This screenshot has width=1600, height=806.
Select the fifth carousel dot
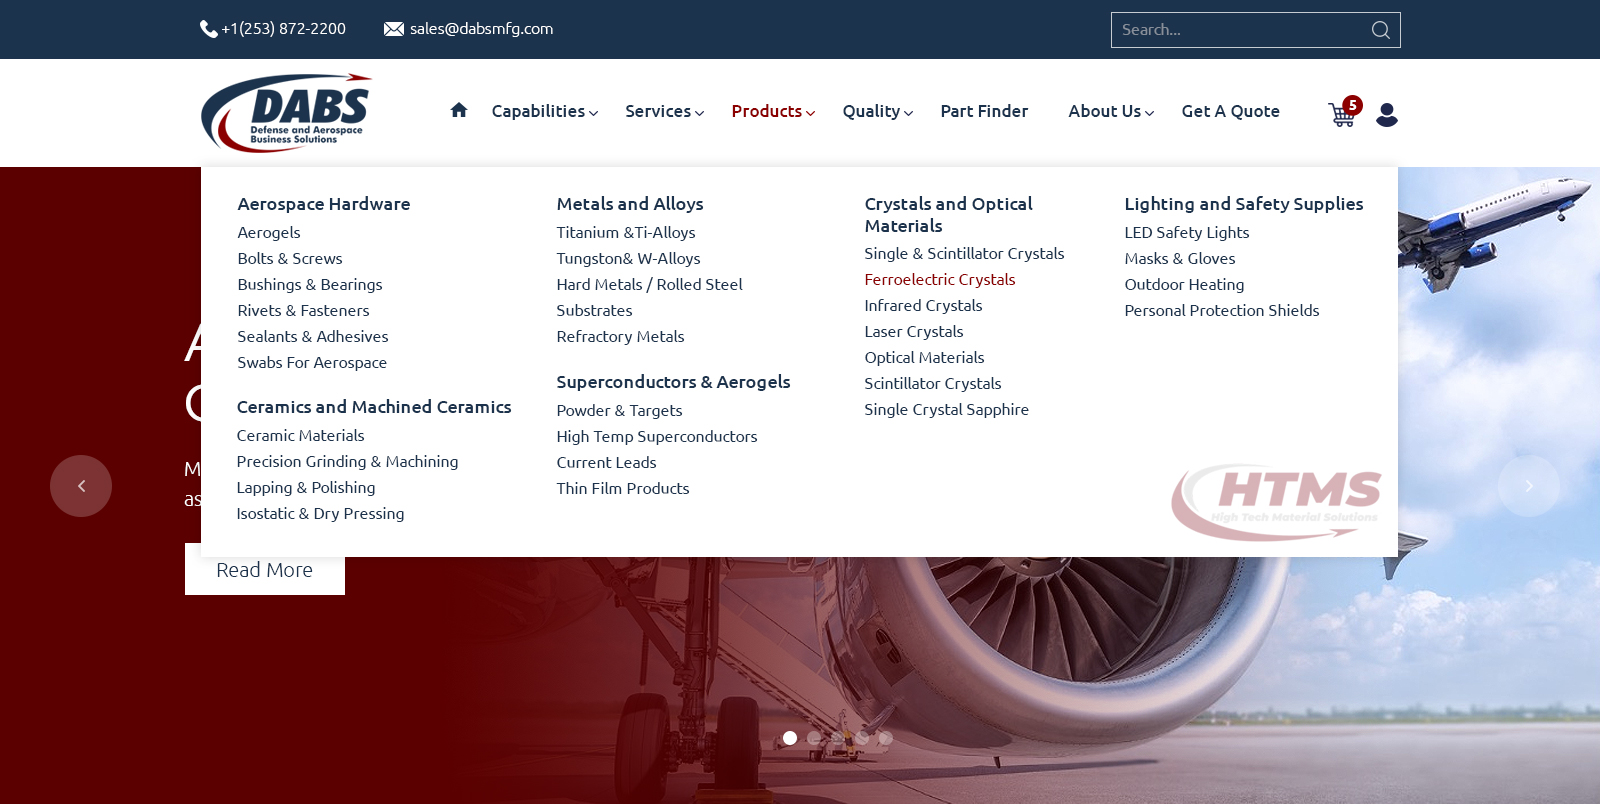click(x=885, y=738)
